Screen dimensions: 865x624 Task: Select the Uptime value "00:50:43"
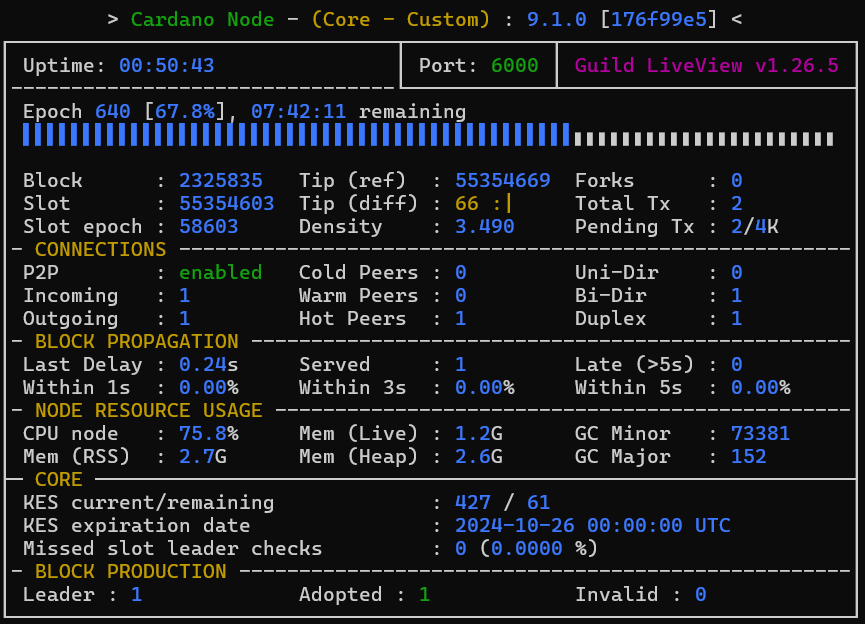[167, 66]
